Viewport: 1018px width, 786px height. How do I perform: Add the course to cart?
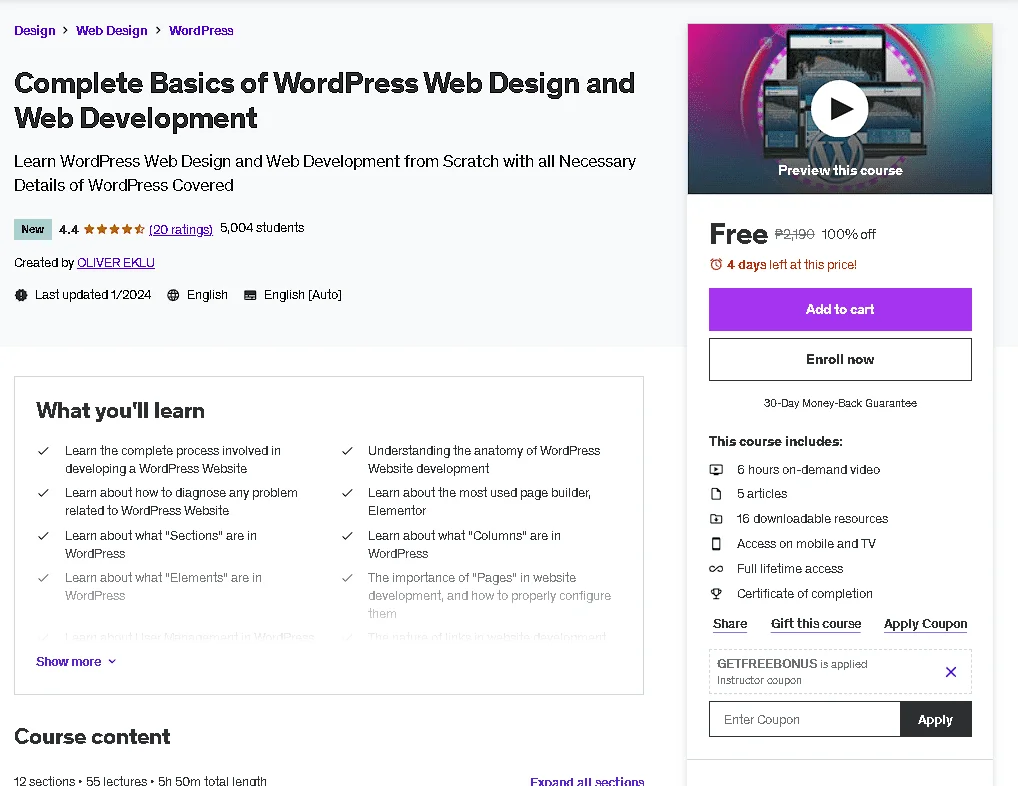(840, 310)
